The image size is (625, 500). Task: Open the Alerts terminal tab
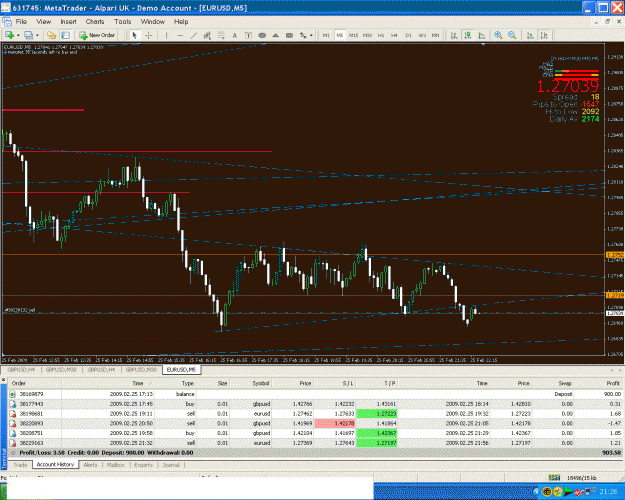tap(90, 465)
